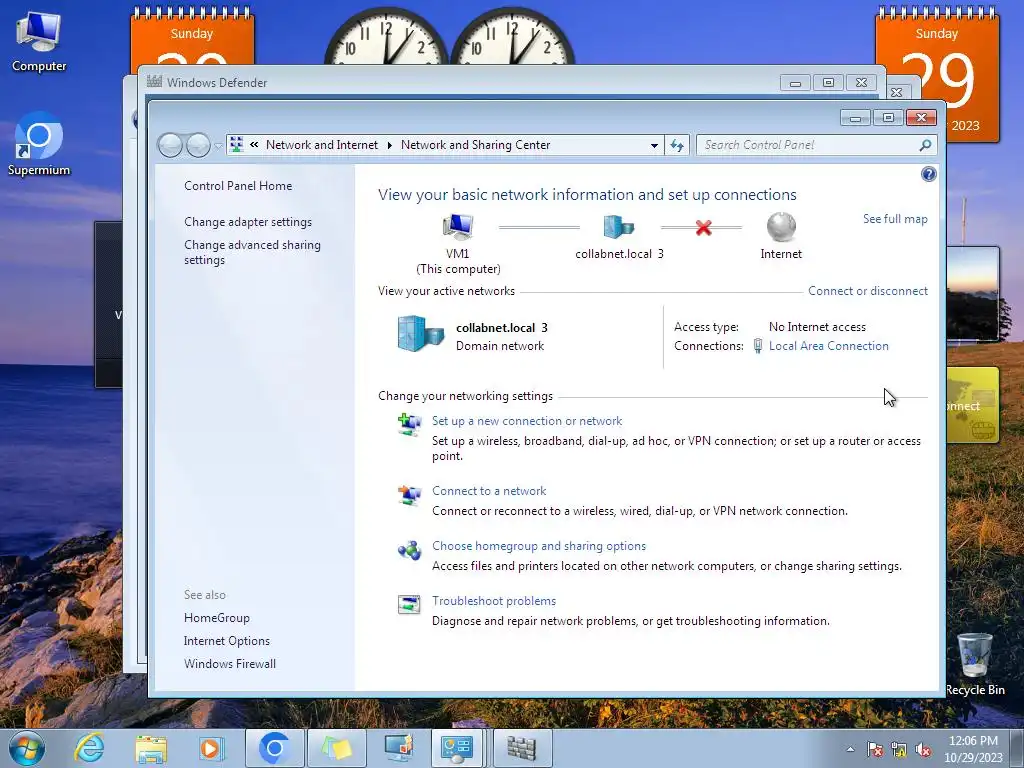Click the collabnet.local network map icon
This screenshot has width=1024, height=768.
tap(618, 227)
